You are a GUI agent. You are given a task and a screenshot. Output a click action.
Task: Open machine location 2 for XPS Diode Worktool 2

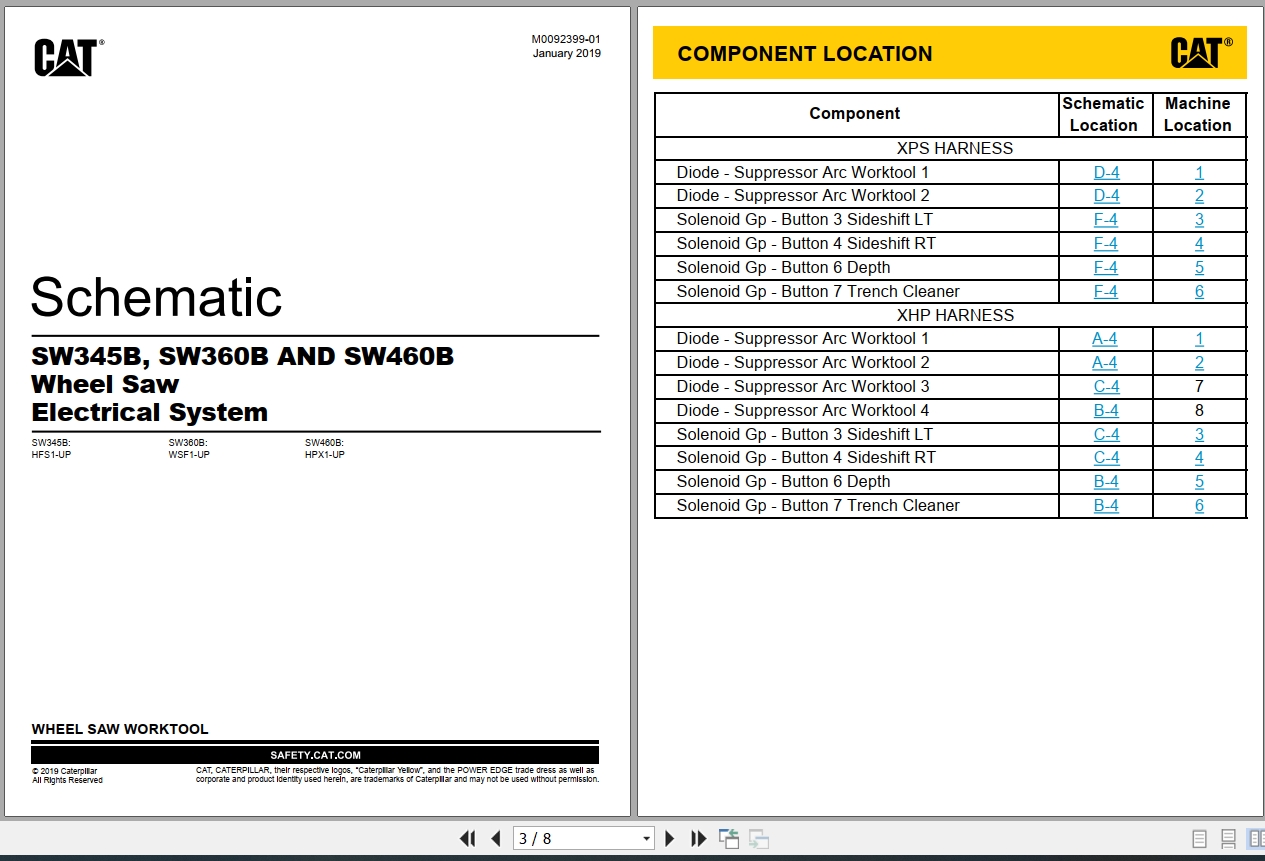(1199, 196)
